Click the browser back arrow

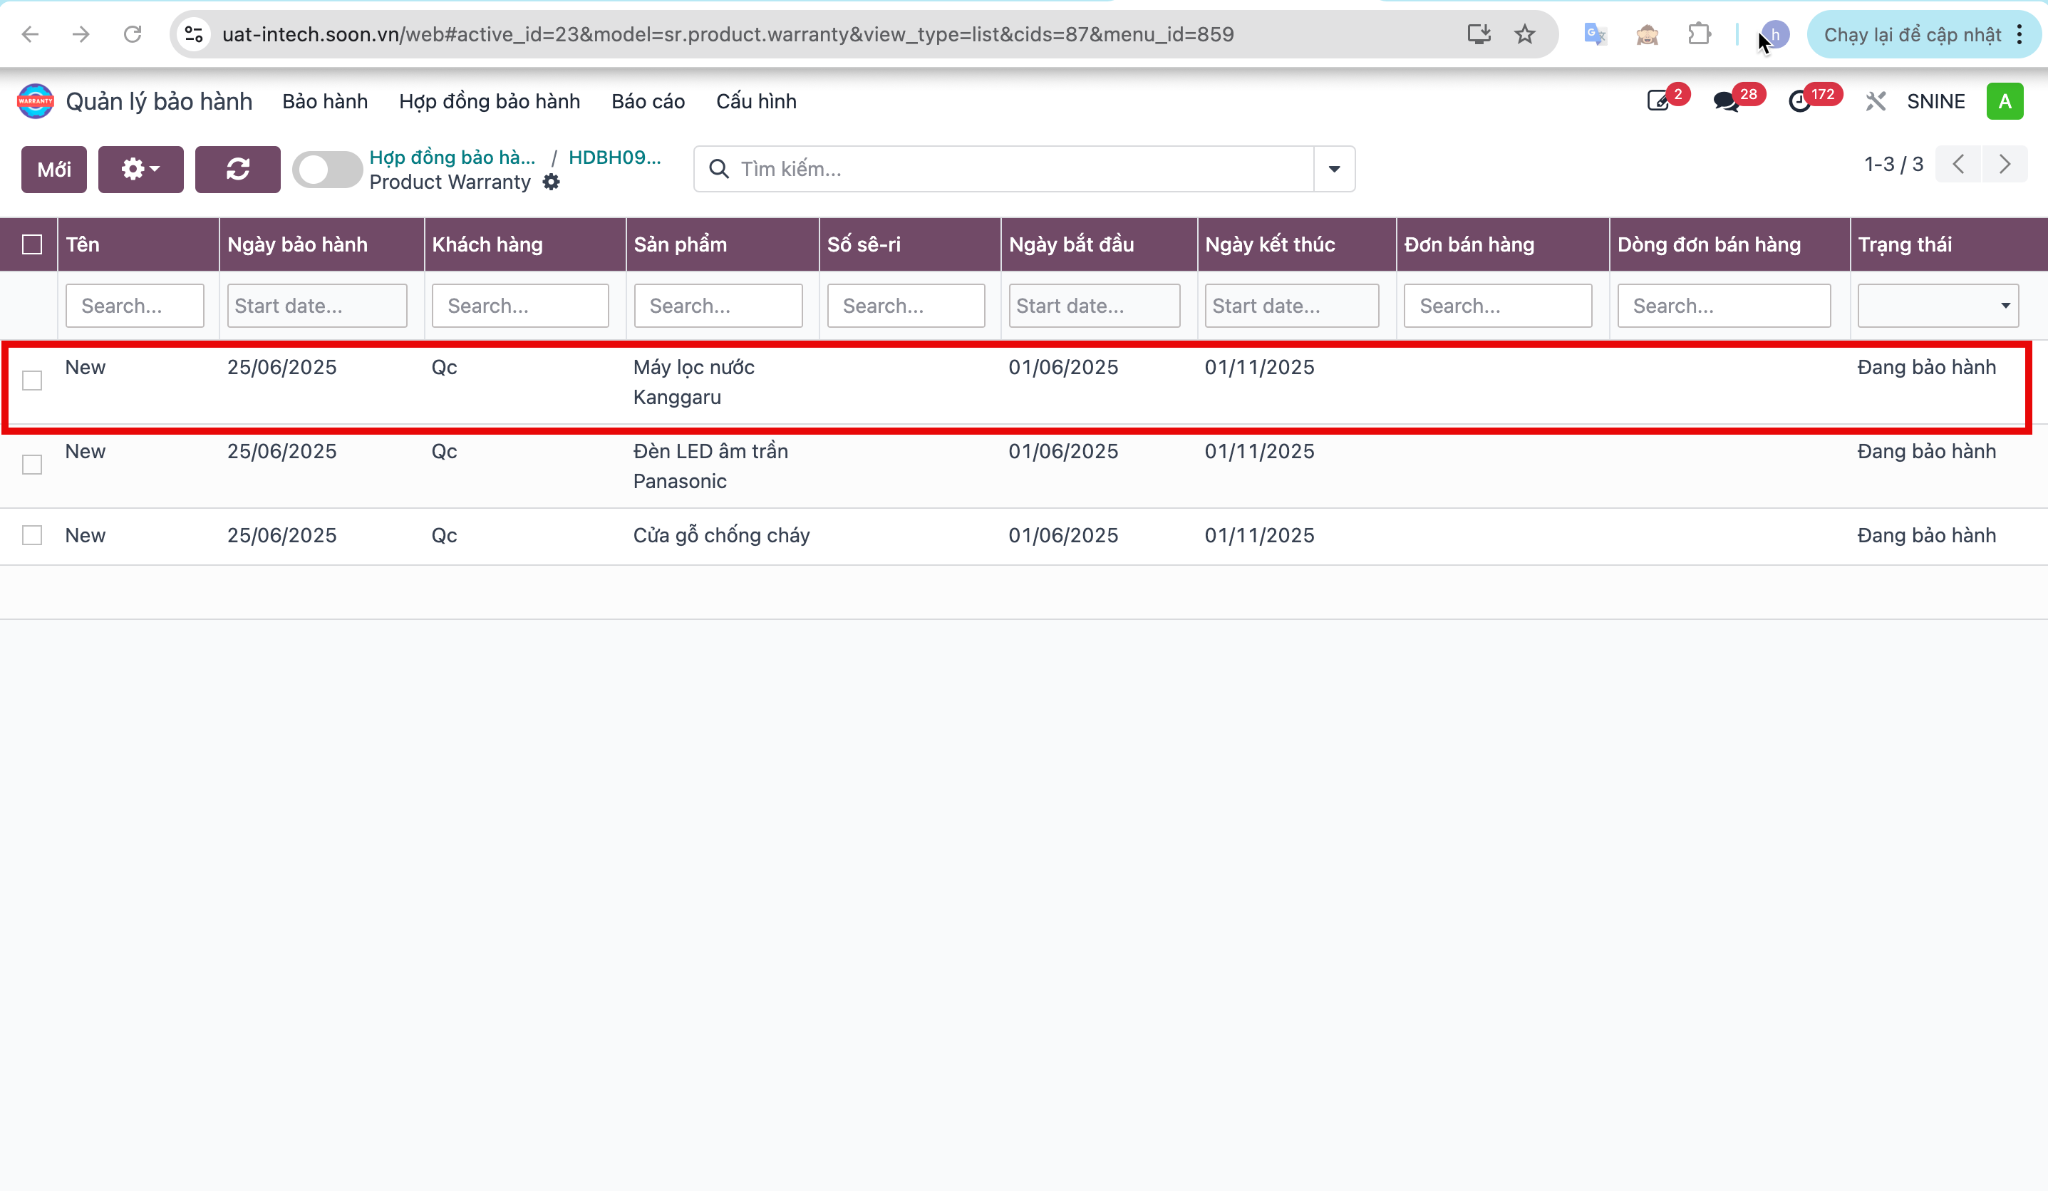(x=30, y=34)
